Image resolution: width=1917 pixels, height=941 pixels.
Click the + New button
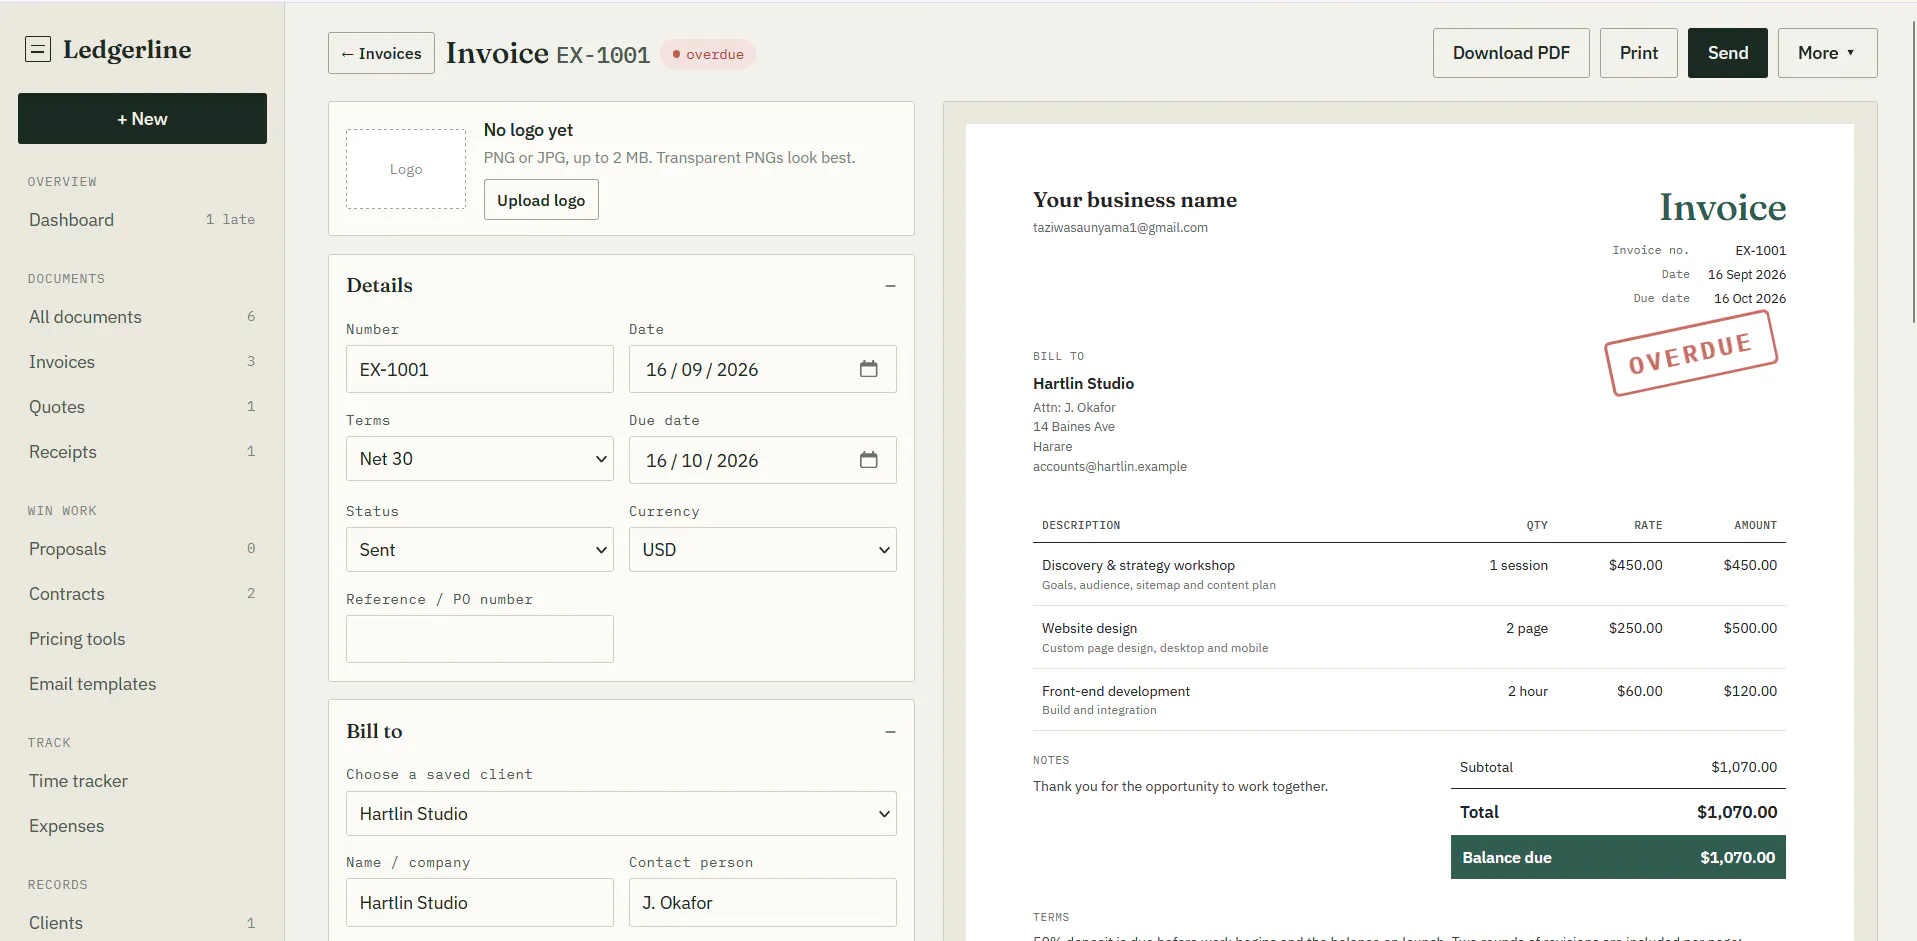(142, 119)
